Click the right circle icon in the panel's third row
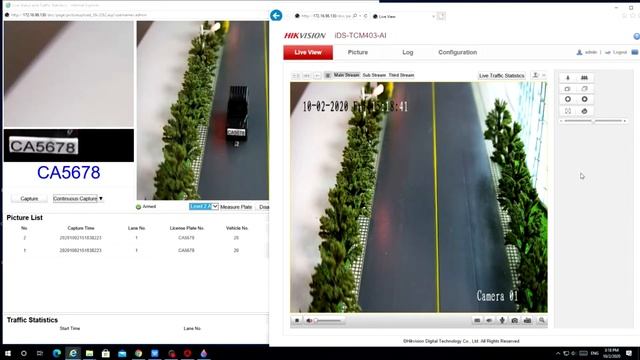Image resolution: width=640 pixels, height=360 pixels. (x=584, y=99)
